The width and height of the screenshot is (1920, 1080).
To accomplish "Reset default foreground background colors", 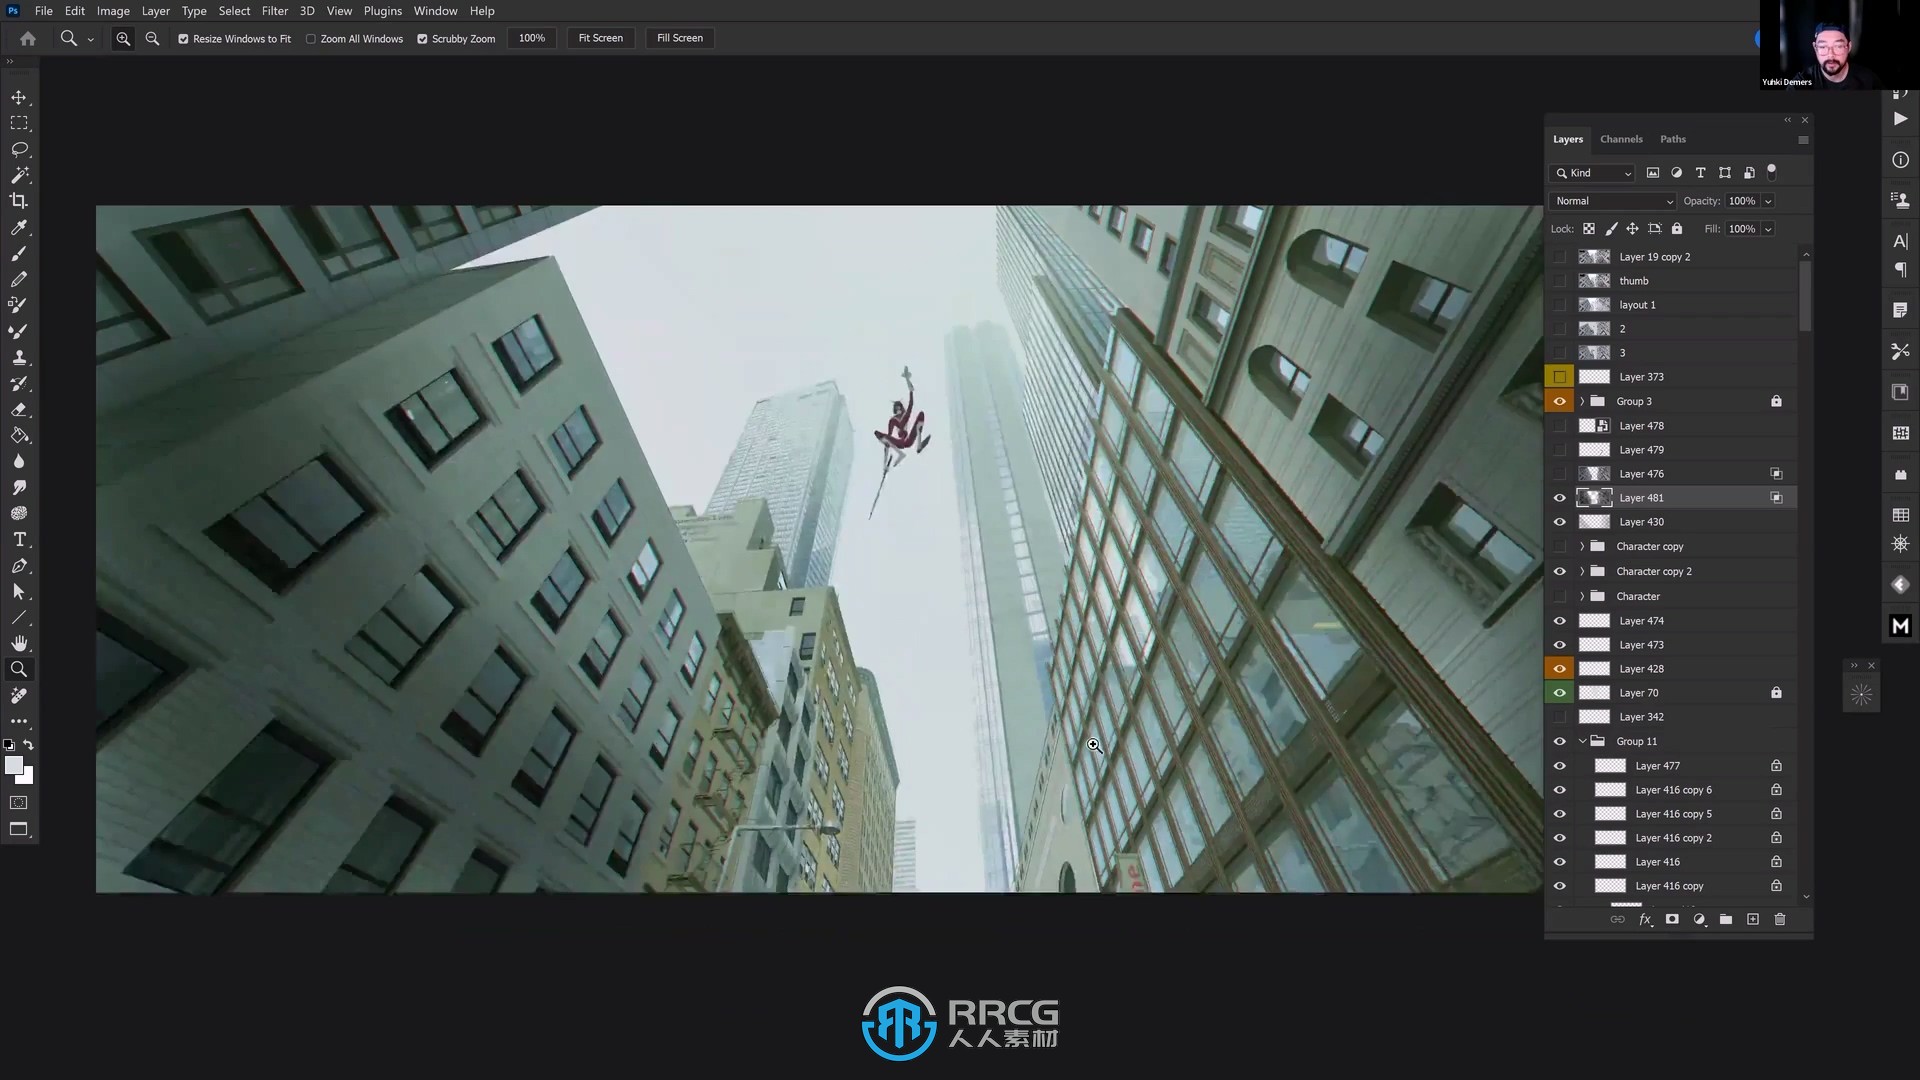I will point(10,745).
